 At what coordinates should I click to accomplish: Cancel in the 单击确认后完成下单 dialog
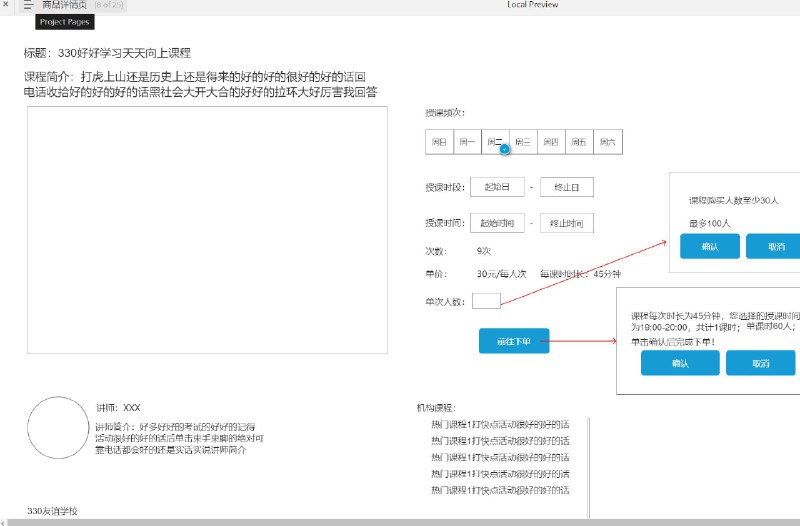(760, 363)
